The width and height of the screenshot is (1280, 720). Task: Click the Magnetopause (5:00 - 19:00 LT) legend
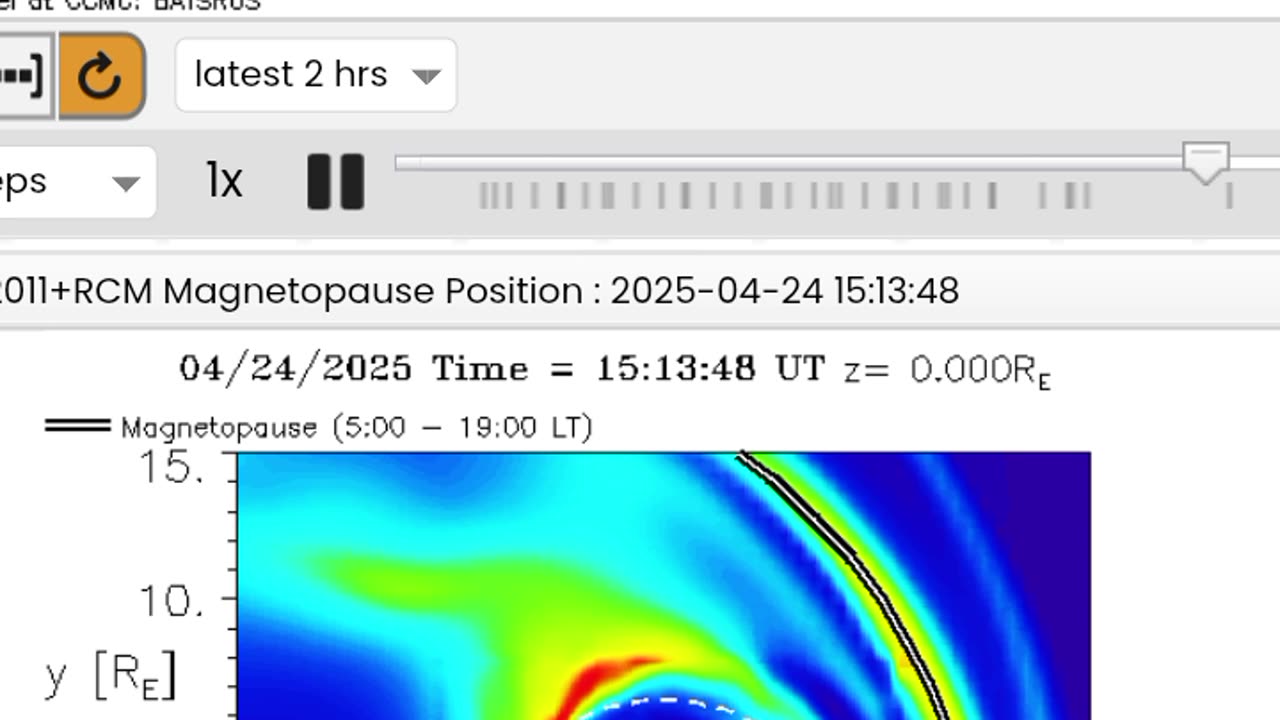(319, 427)
